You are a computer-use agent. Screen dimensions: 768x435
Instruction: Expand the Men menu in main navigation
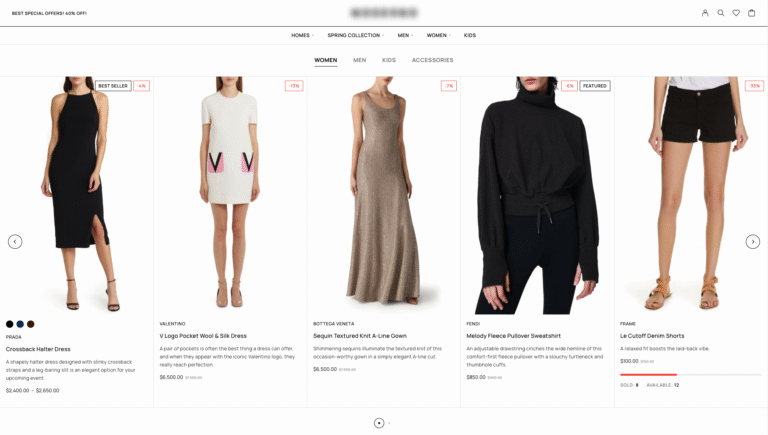pos(405,35)
